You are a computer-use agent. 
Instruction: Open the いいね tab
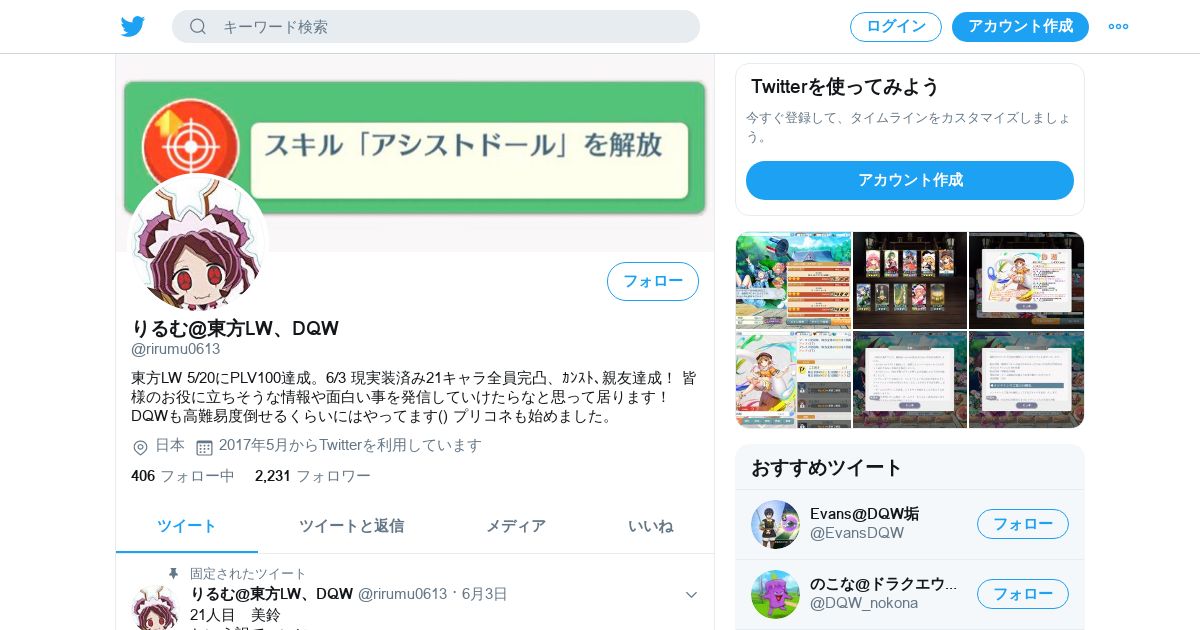click(651, 526)
